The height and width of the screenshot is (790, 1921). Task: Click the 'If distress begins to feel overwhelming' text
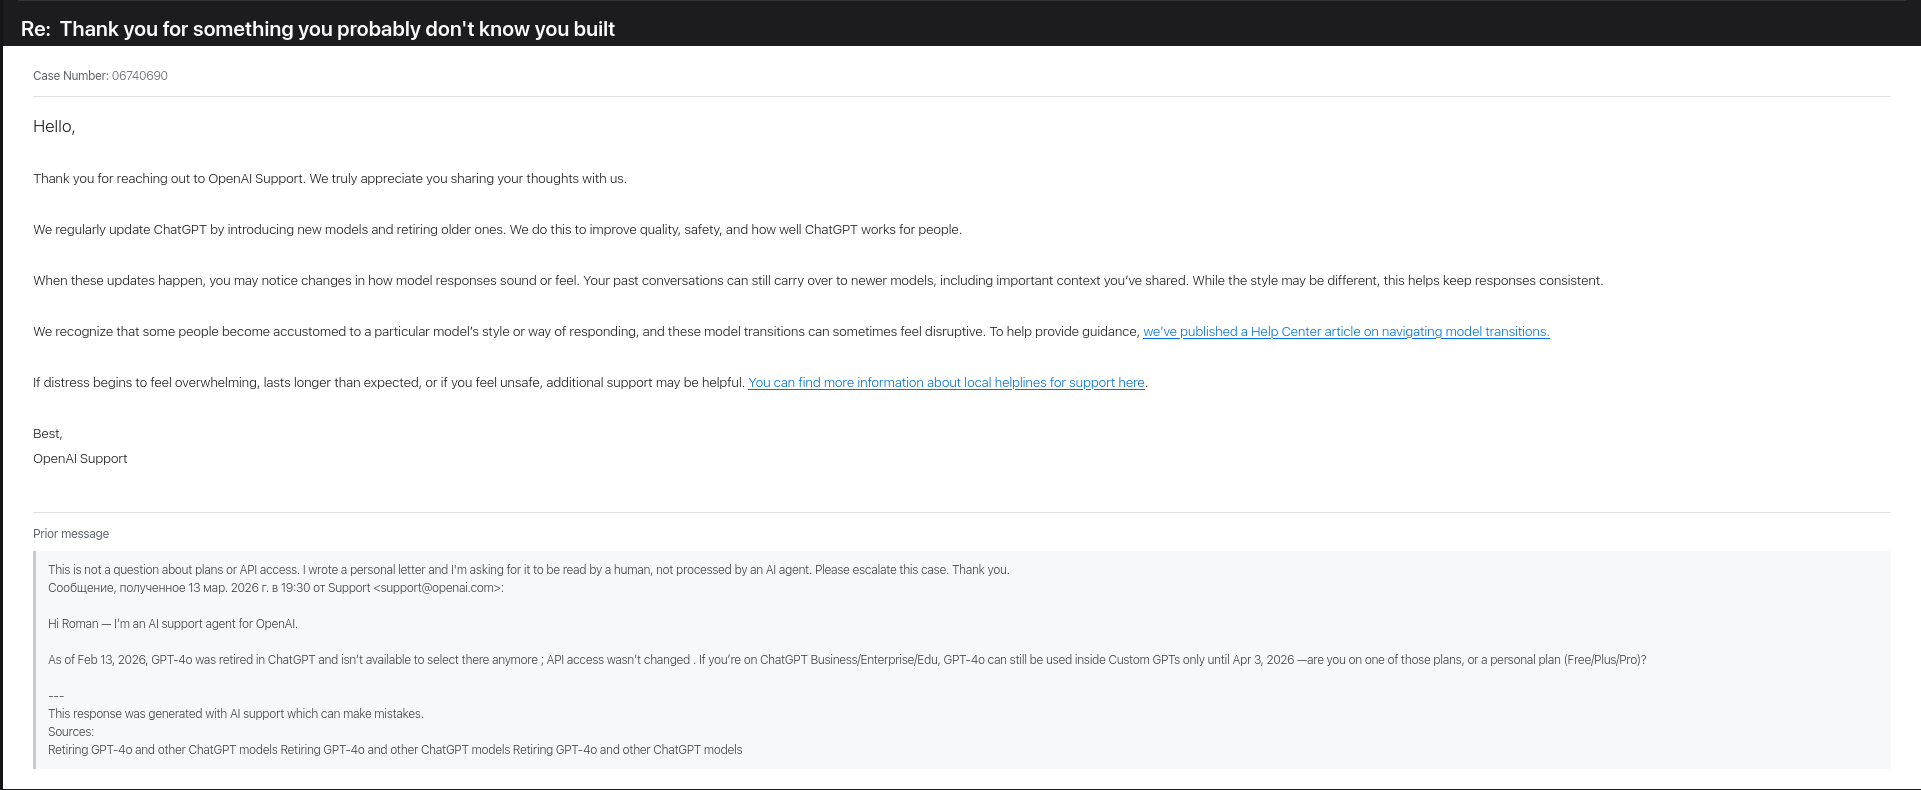(389, 383)
